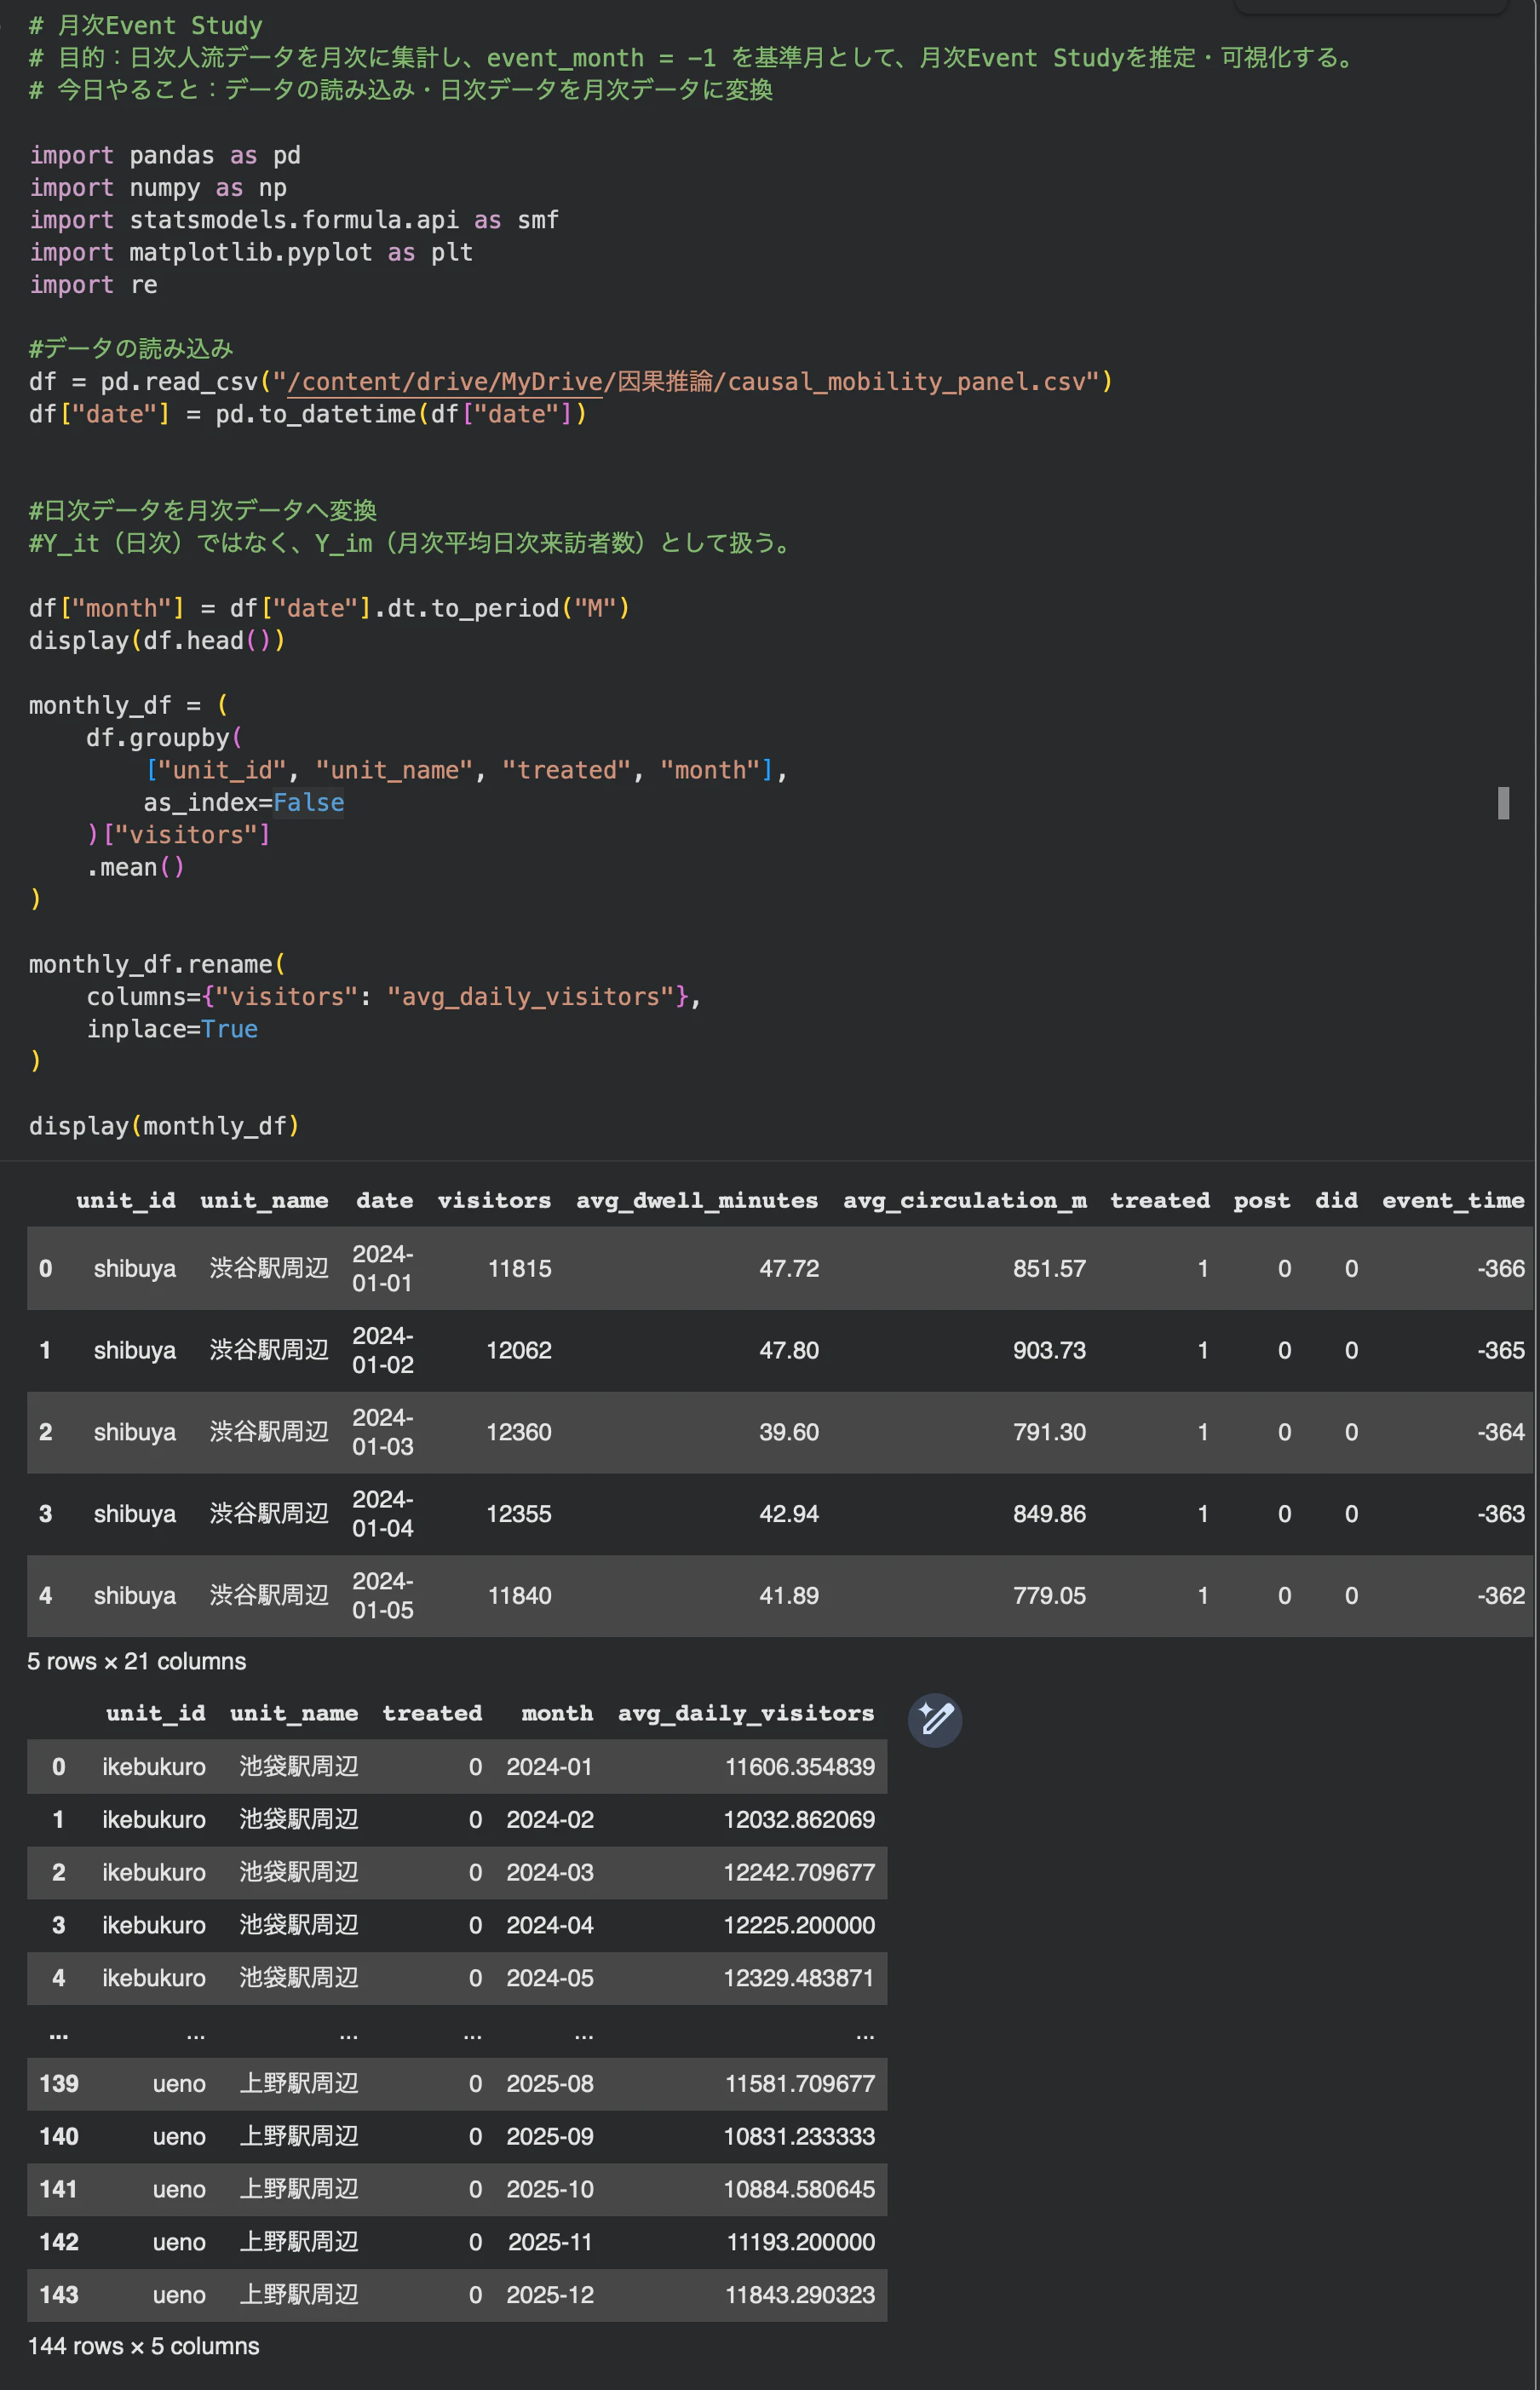Click the 'did' column header

tap(1336, 1201)
